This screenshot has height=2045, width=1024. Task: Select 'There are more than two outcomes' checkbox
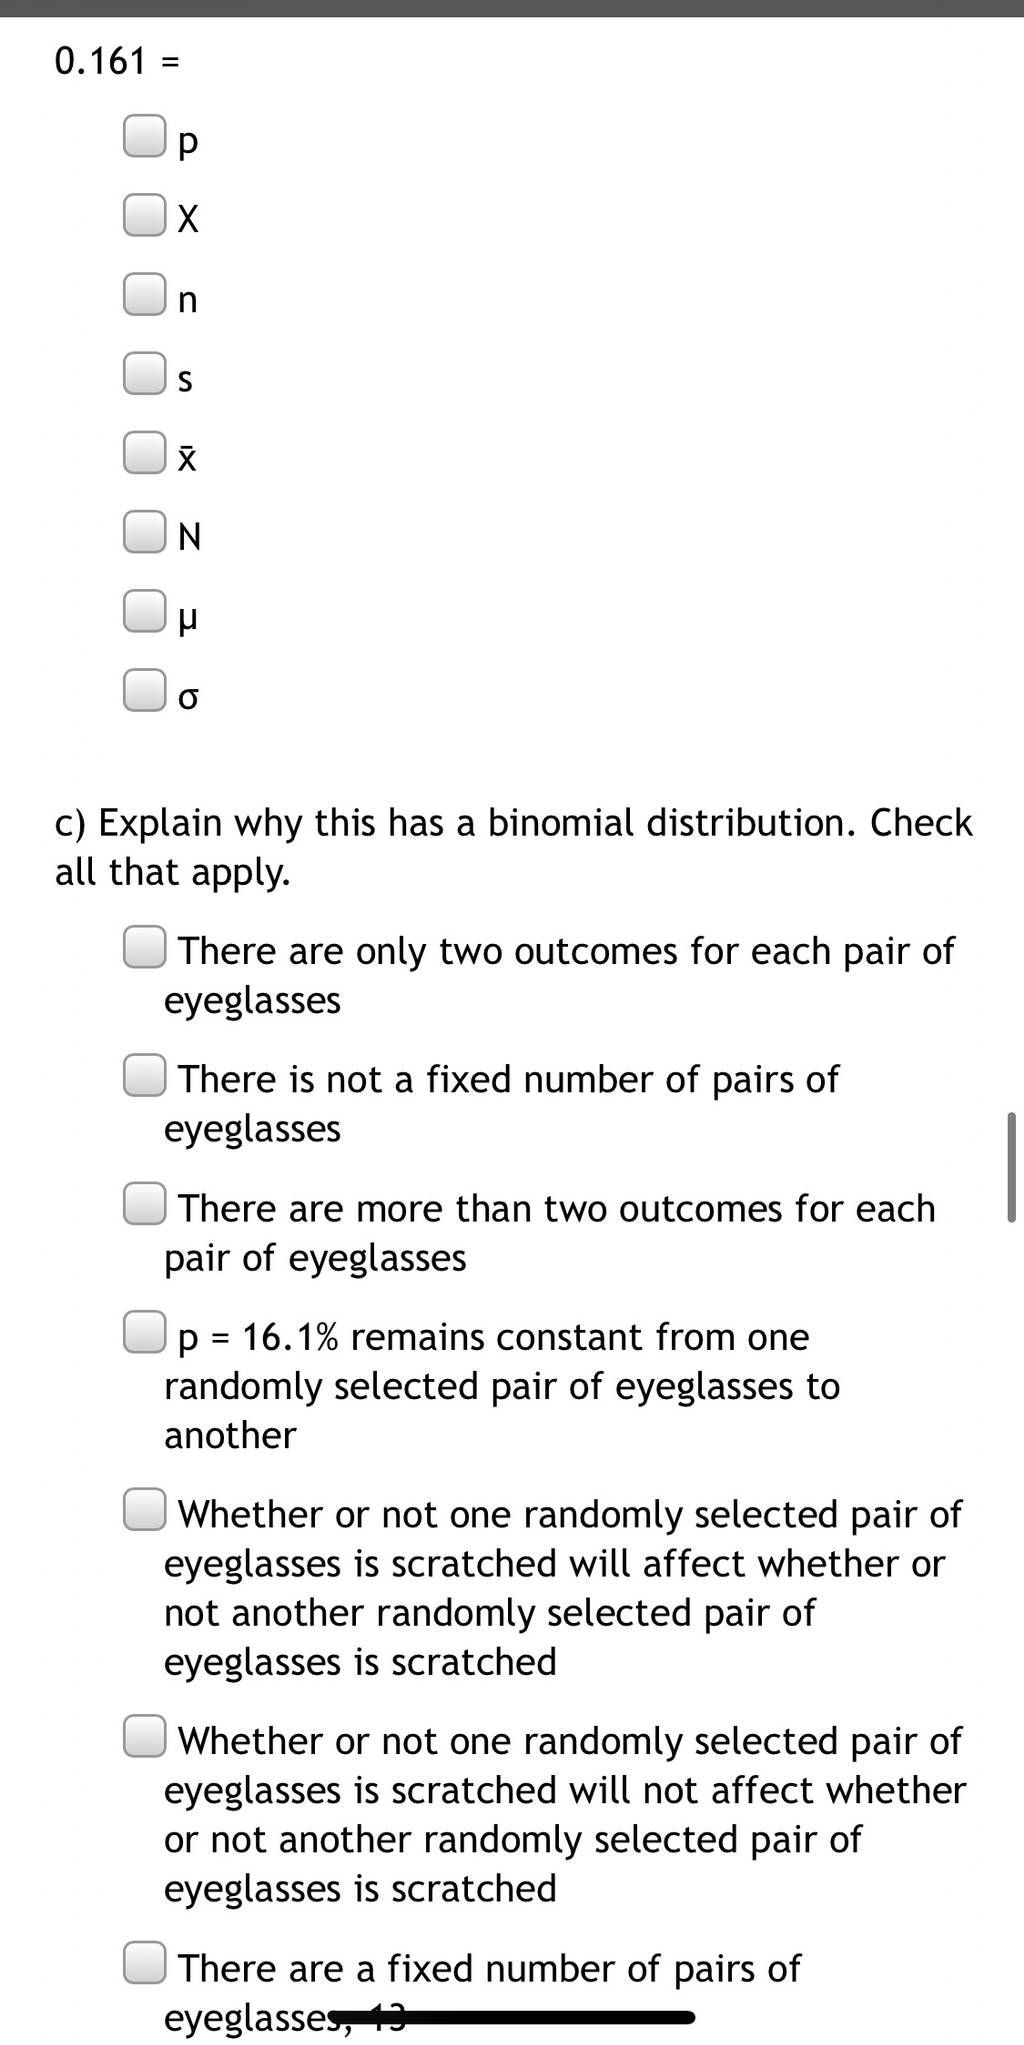[x=144, y=1203]
